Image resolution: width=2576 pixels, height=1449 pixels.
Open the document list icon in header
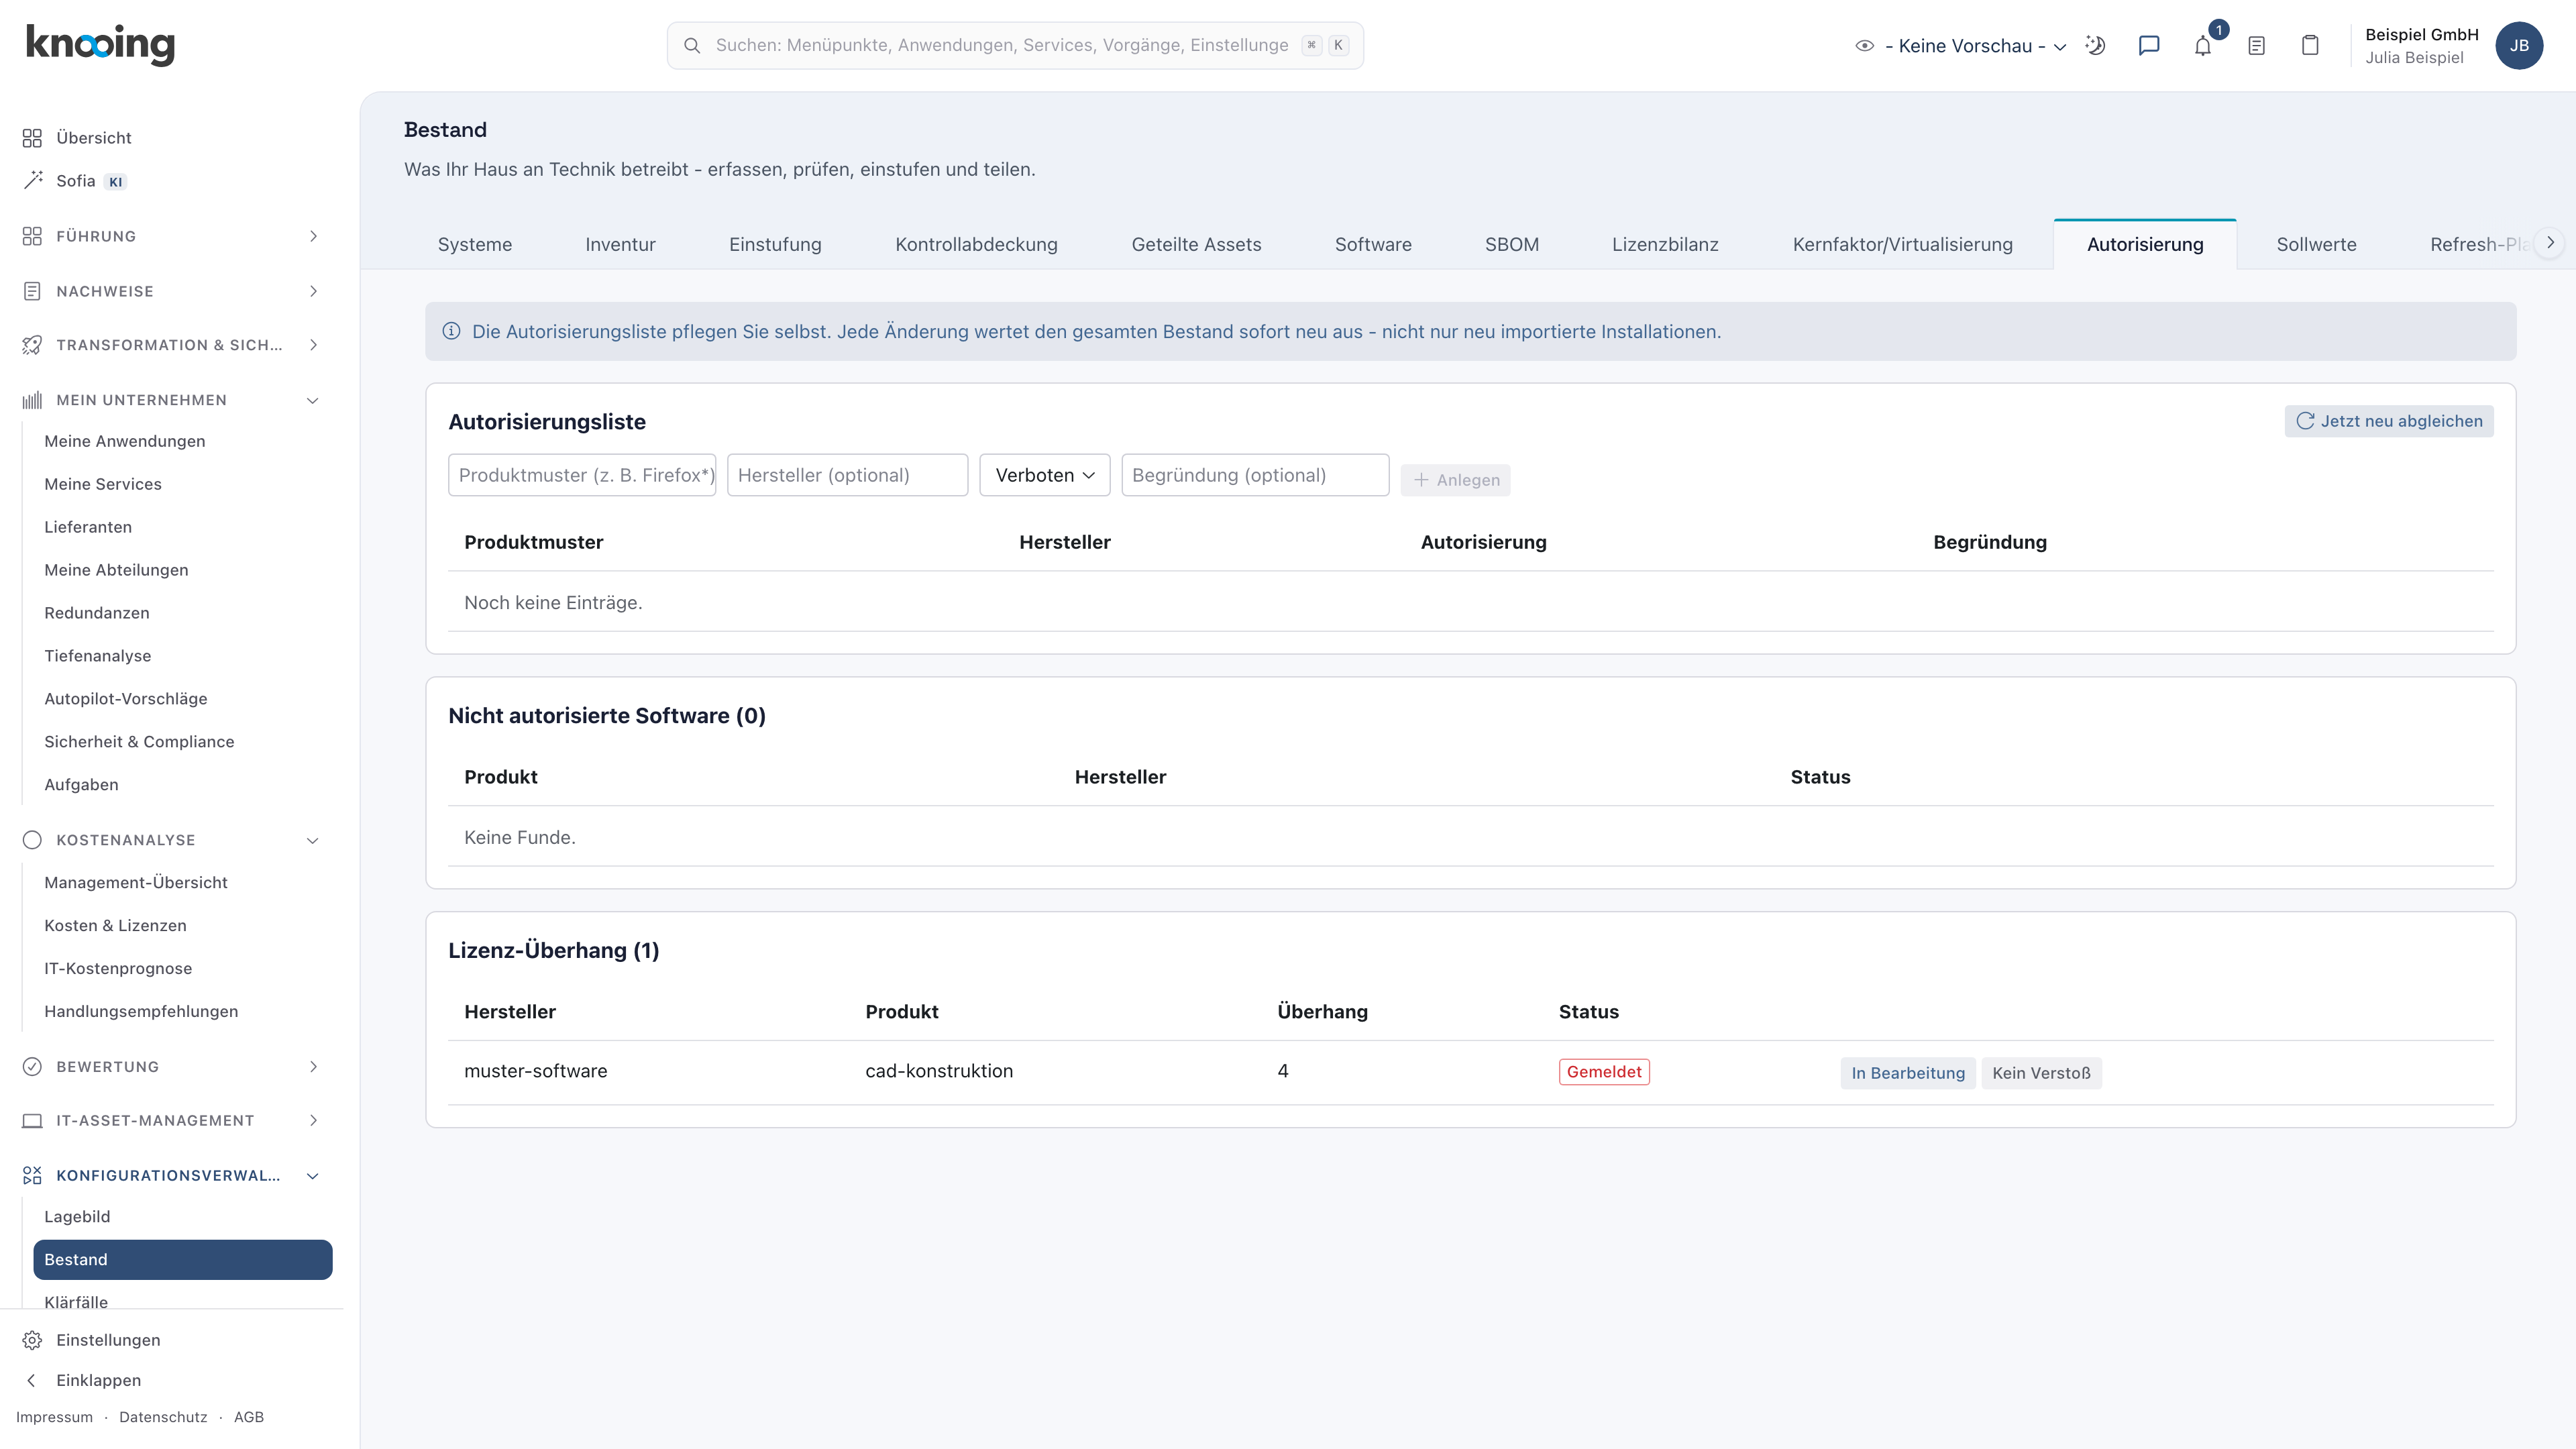tap(2256, 45)
